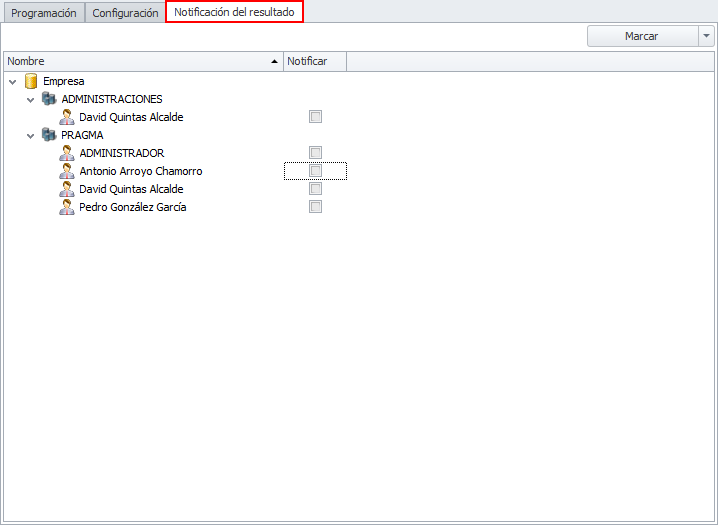Click user icon of David Quintas Alcalde under ADMINISTRACIONES
This screenshot has width=718, height=525.
coord(67,117)
